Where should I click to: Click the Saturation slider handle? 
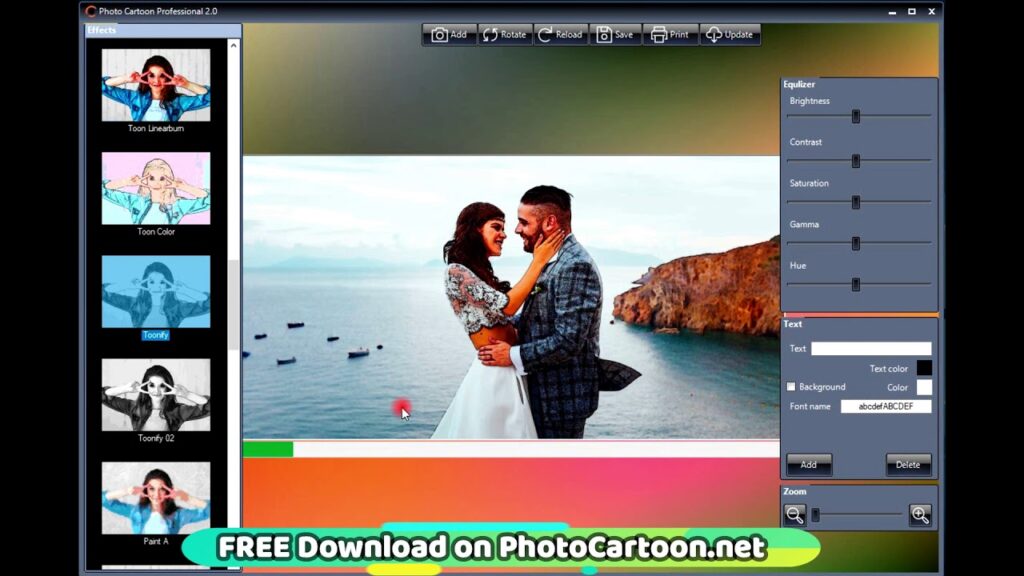click(856, 202)
